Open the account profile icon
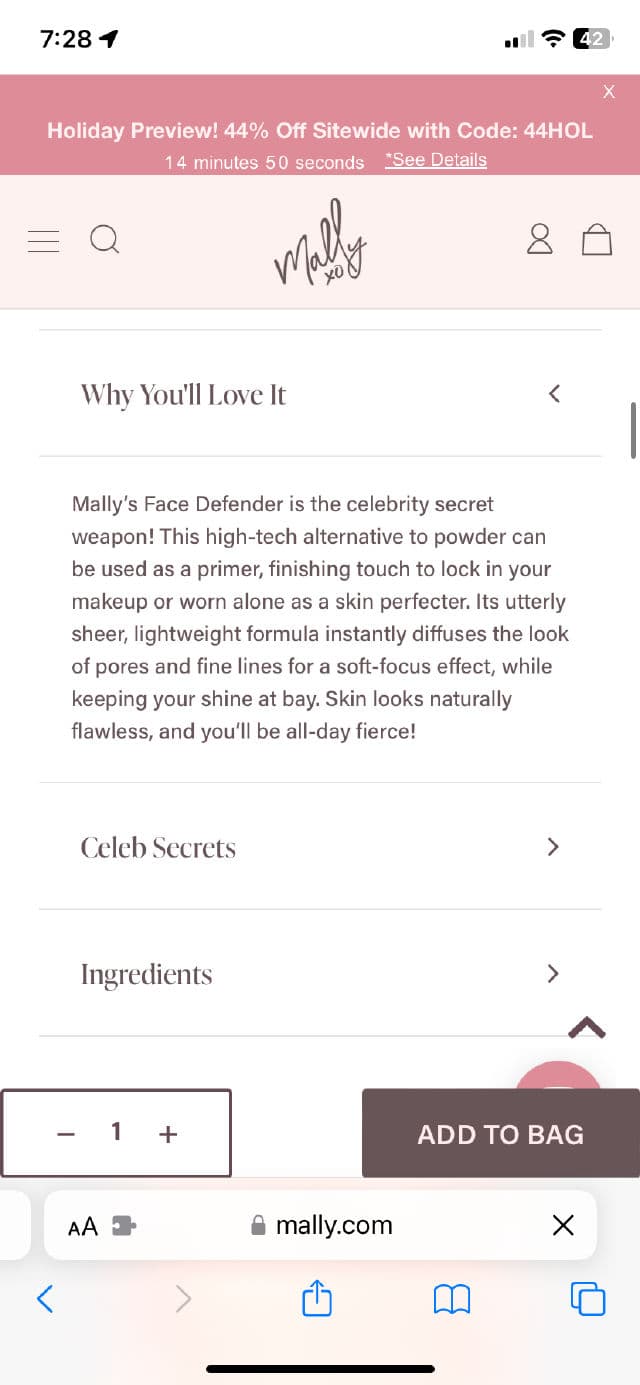This screenshot has width=640, height=1385. 539,240
